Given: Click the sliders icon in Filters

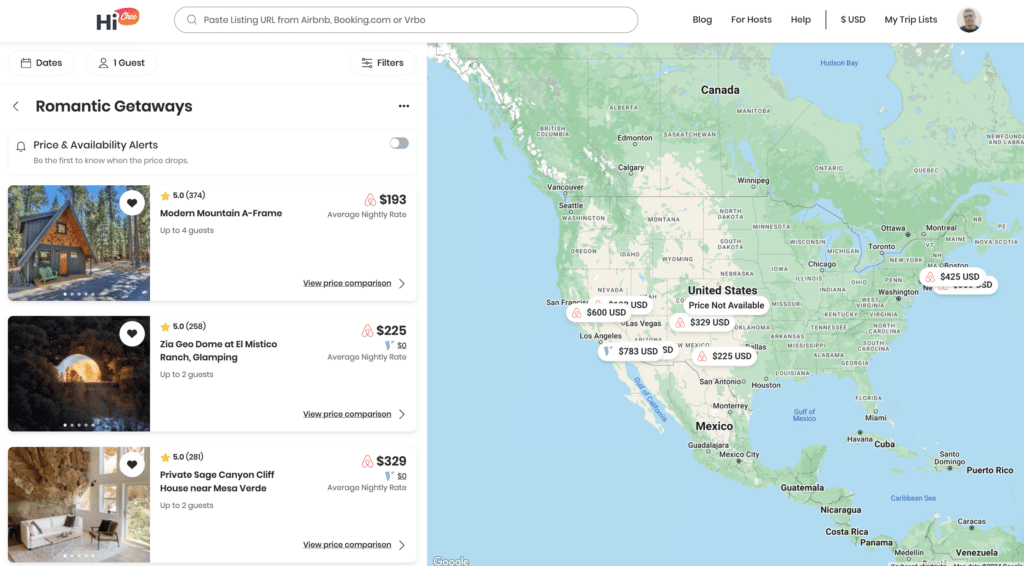Looking at the screenshot, I should coord(367,63).
